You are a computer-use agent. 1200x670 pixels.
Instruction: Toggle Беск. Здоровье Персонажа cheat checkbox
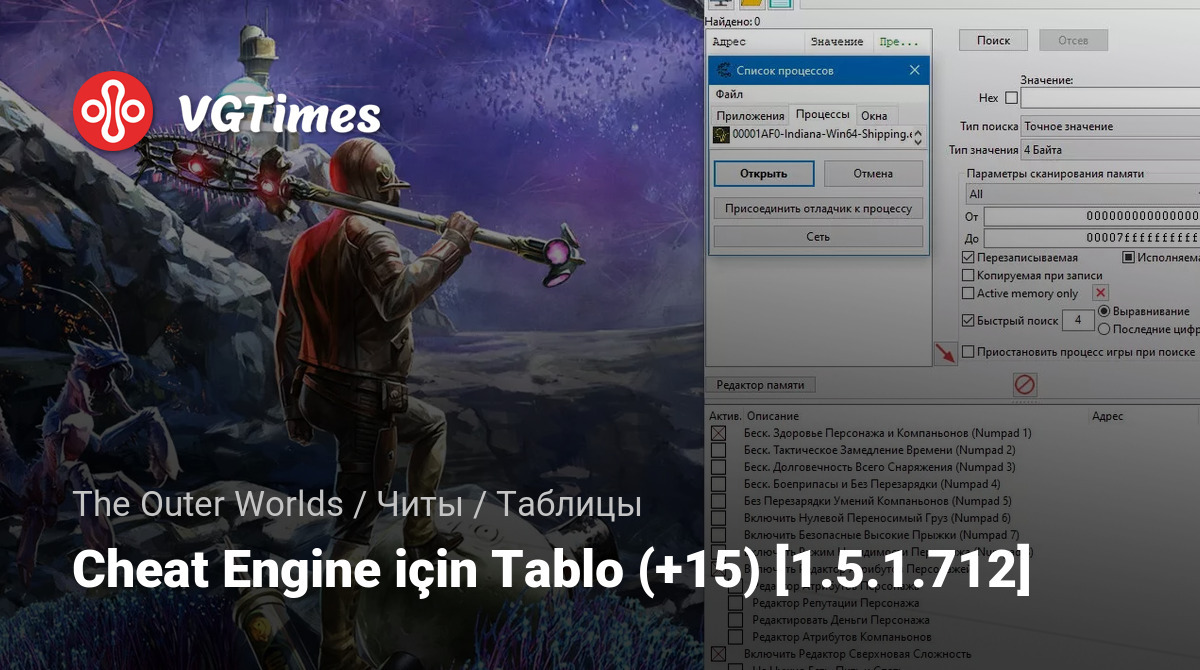click(718, 433)
